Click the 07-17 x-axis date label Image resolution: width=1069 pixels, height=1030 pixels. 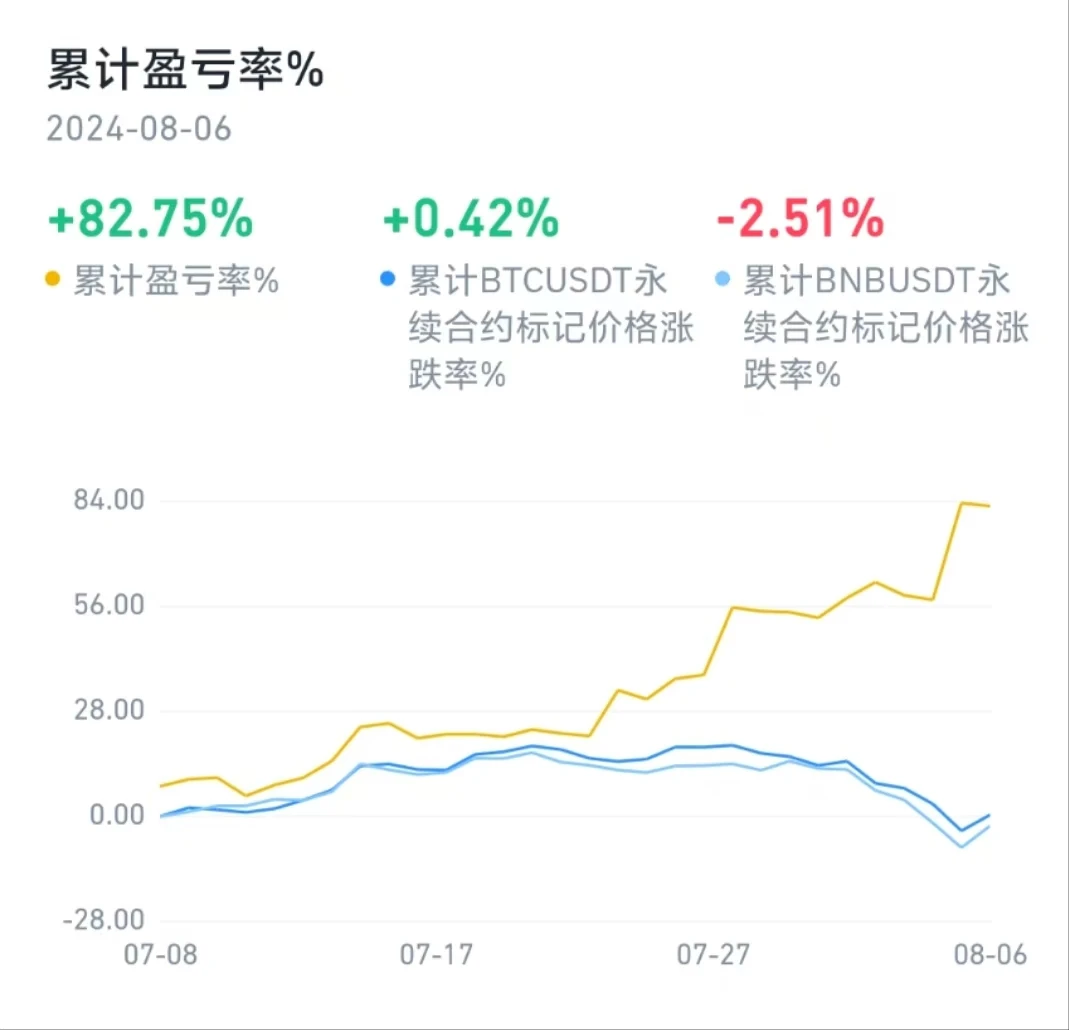coord(436,955)
